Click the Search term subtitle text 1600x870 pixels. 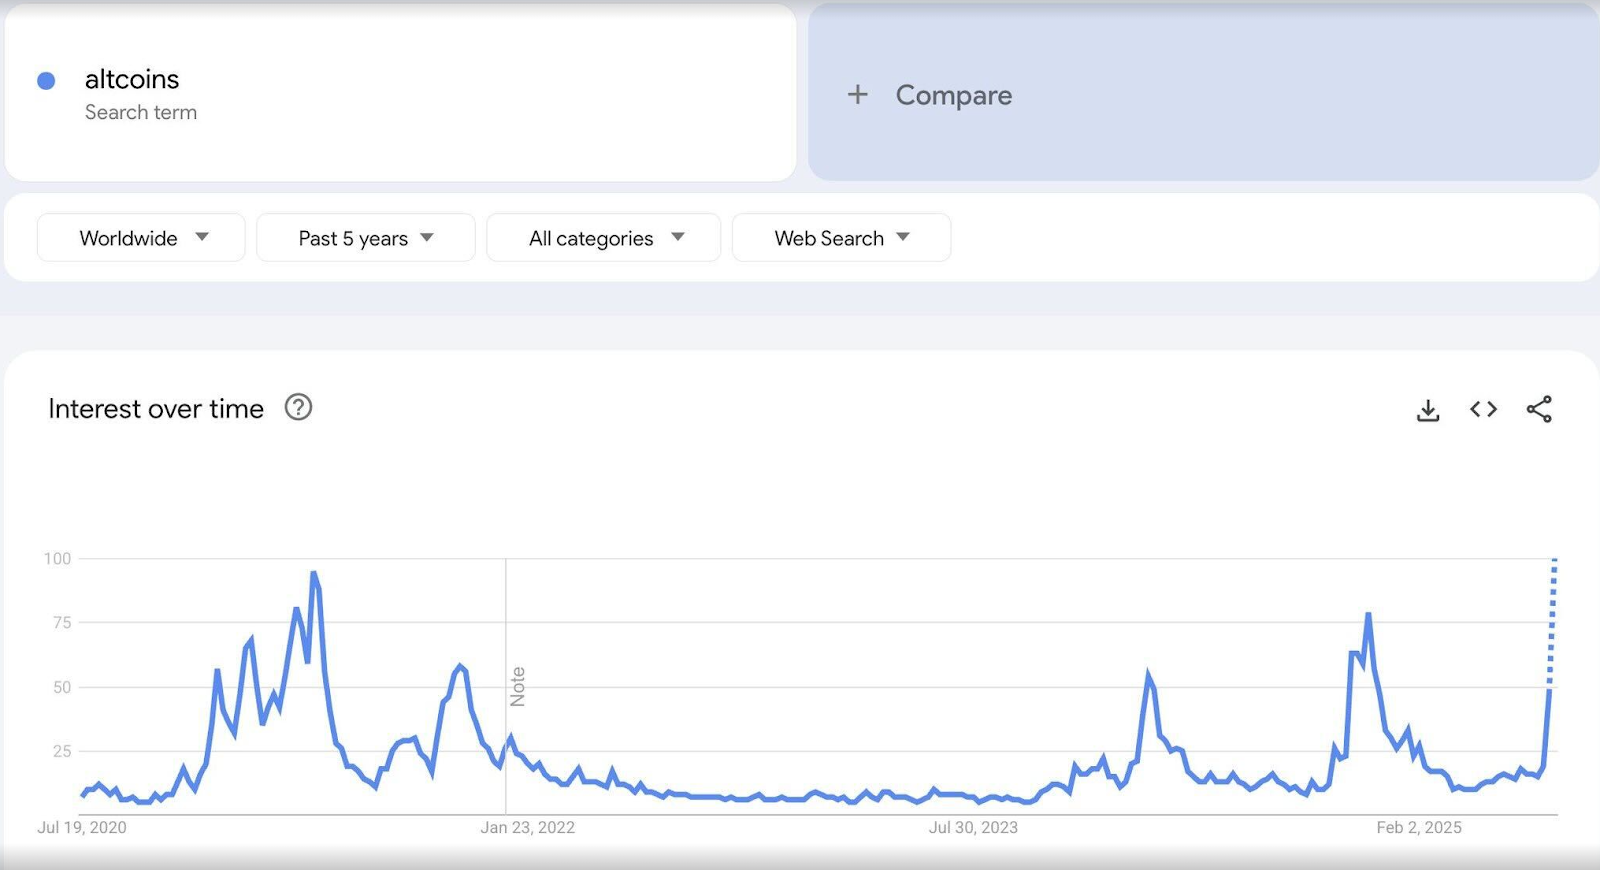click(141, 112)
